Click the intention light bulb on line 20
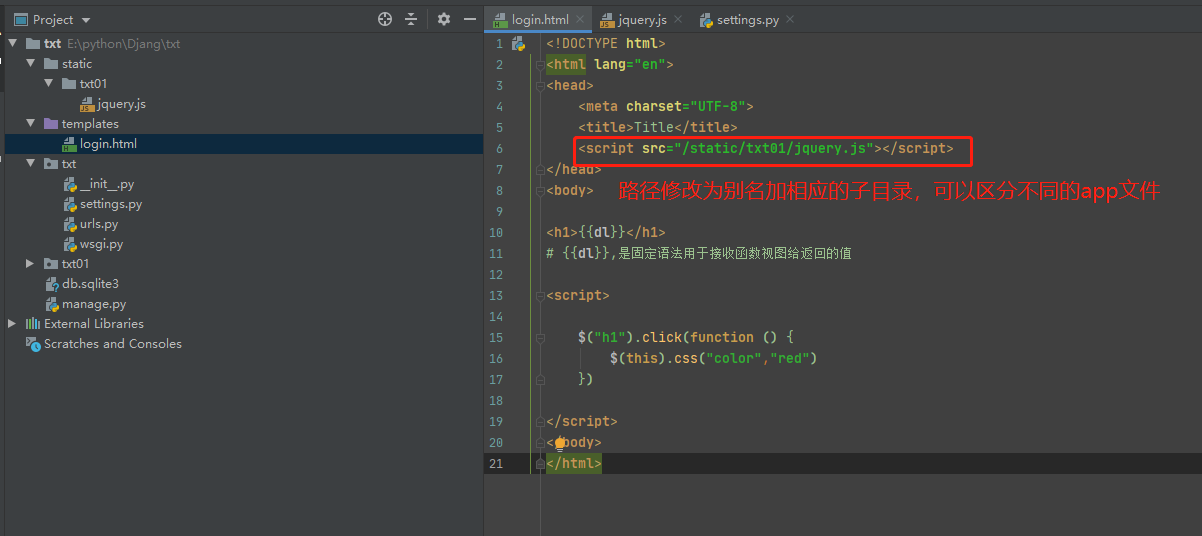 click(561, 442)
